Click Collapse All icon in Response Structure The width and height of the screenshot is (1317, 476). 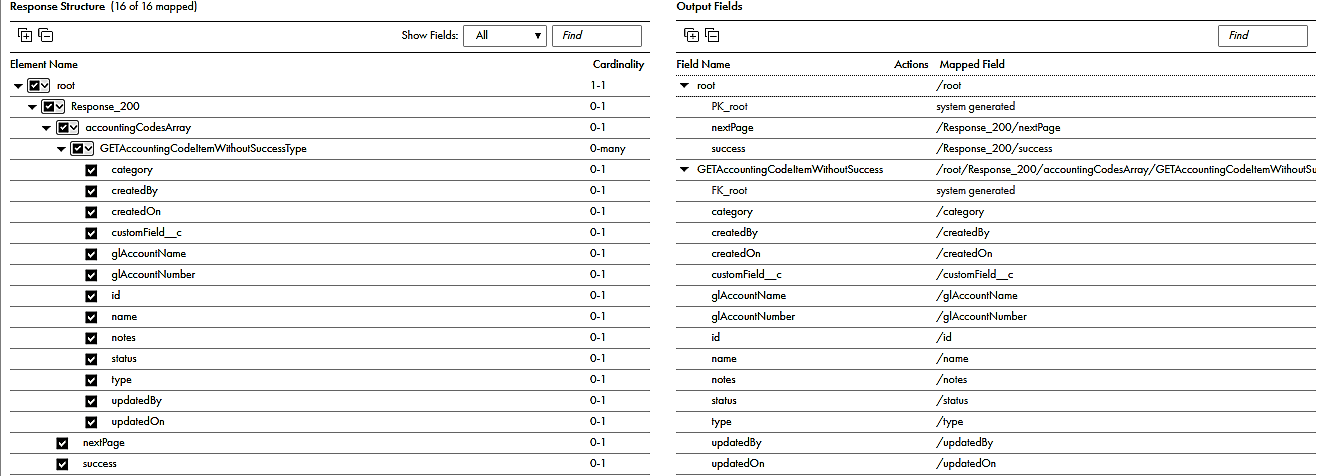[x=46, y=35]
